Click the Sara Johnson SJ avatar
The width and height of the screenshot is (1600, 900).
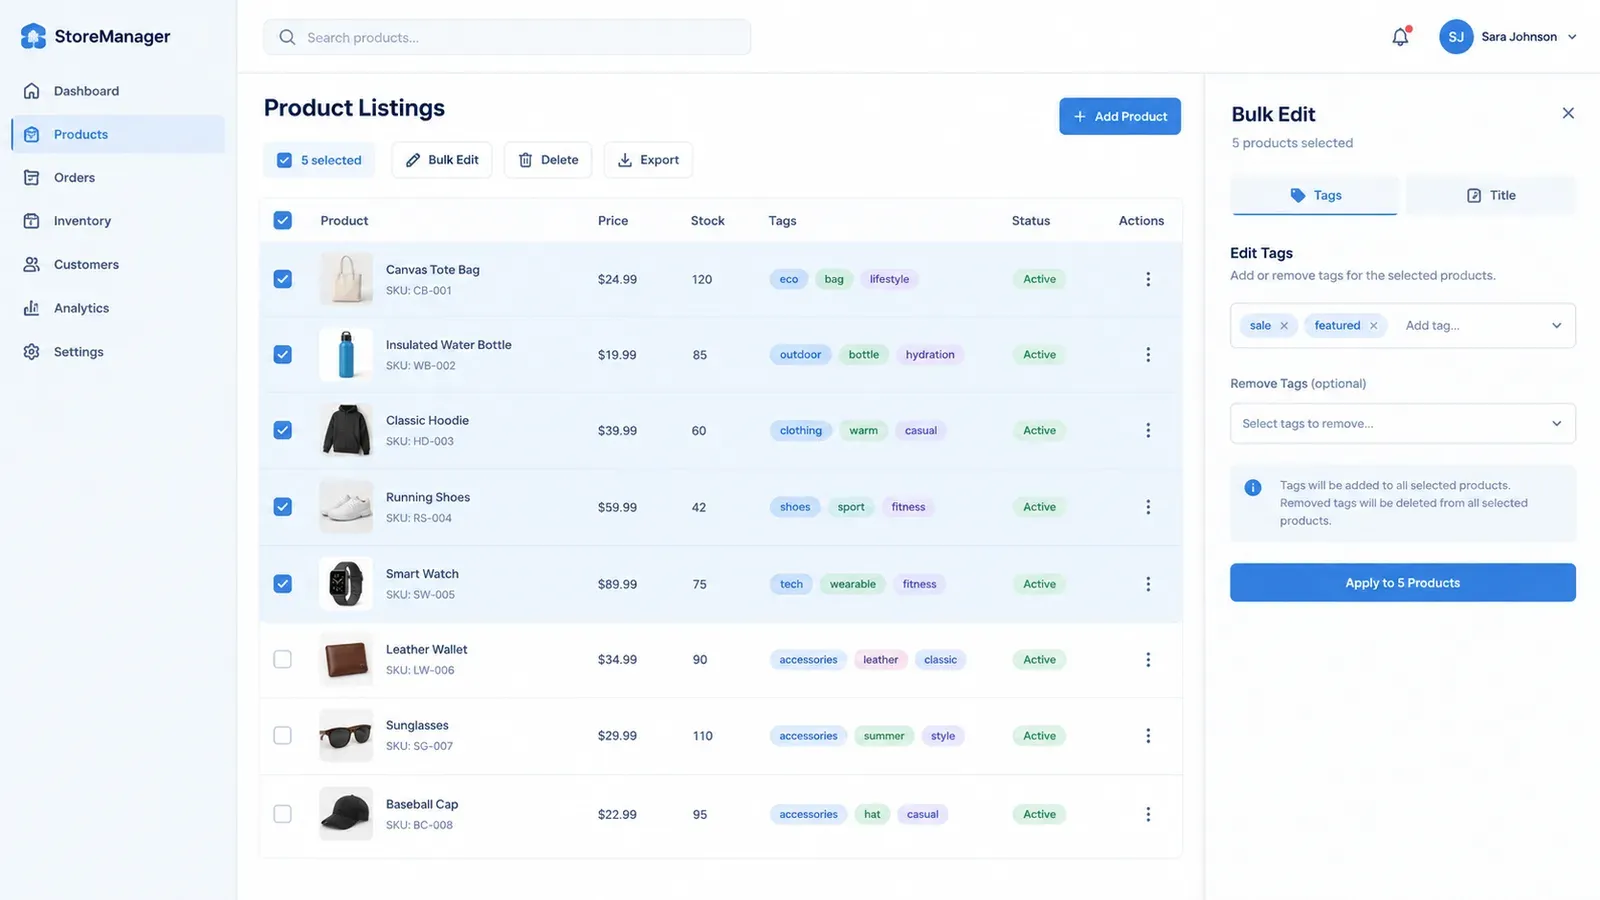[1456, 37]
